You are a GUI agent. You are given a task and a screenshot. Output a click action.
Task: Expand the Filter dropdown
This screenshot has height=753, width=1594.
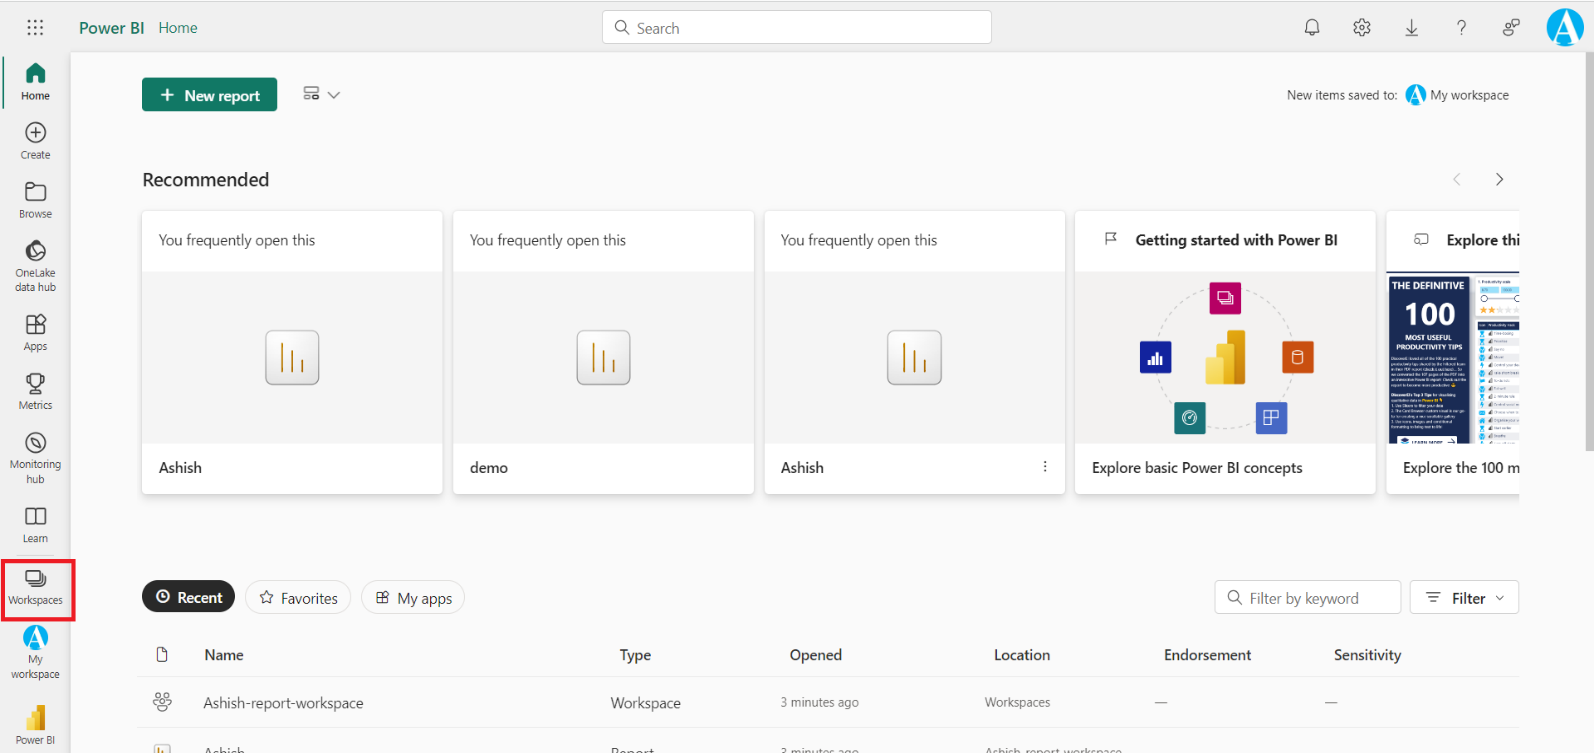click(1464, 598)
